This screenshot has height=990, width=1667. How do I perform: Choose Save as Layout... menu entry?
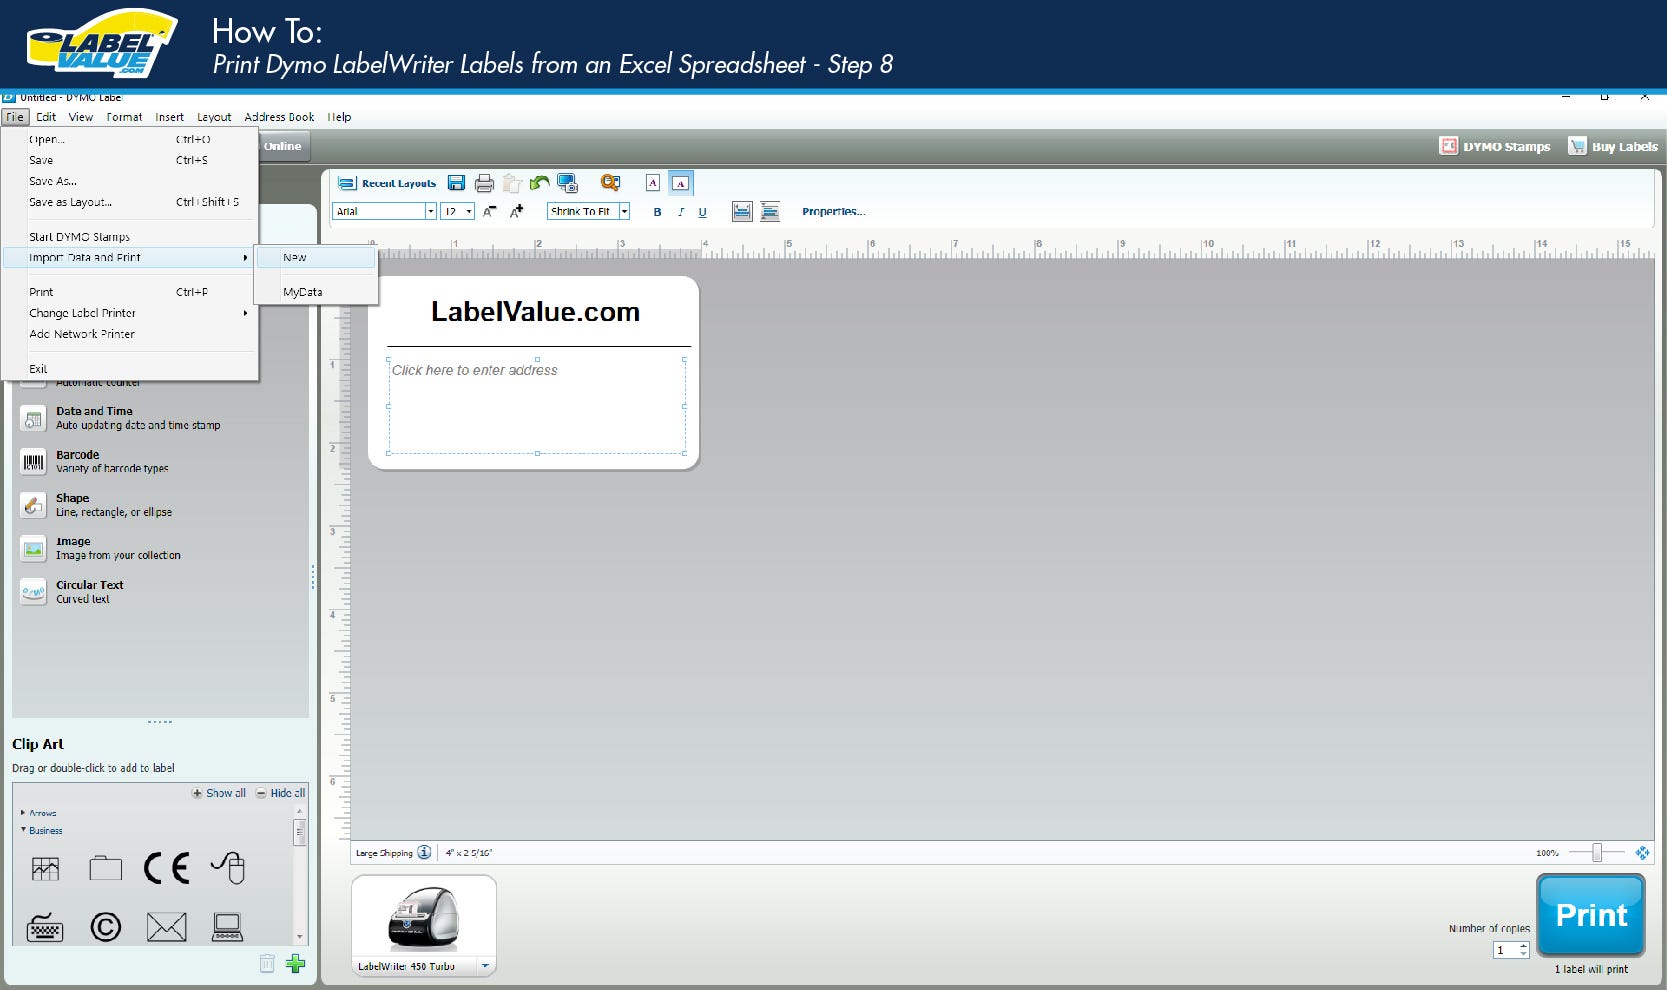click(130, 202)
